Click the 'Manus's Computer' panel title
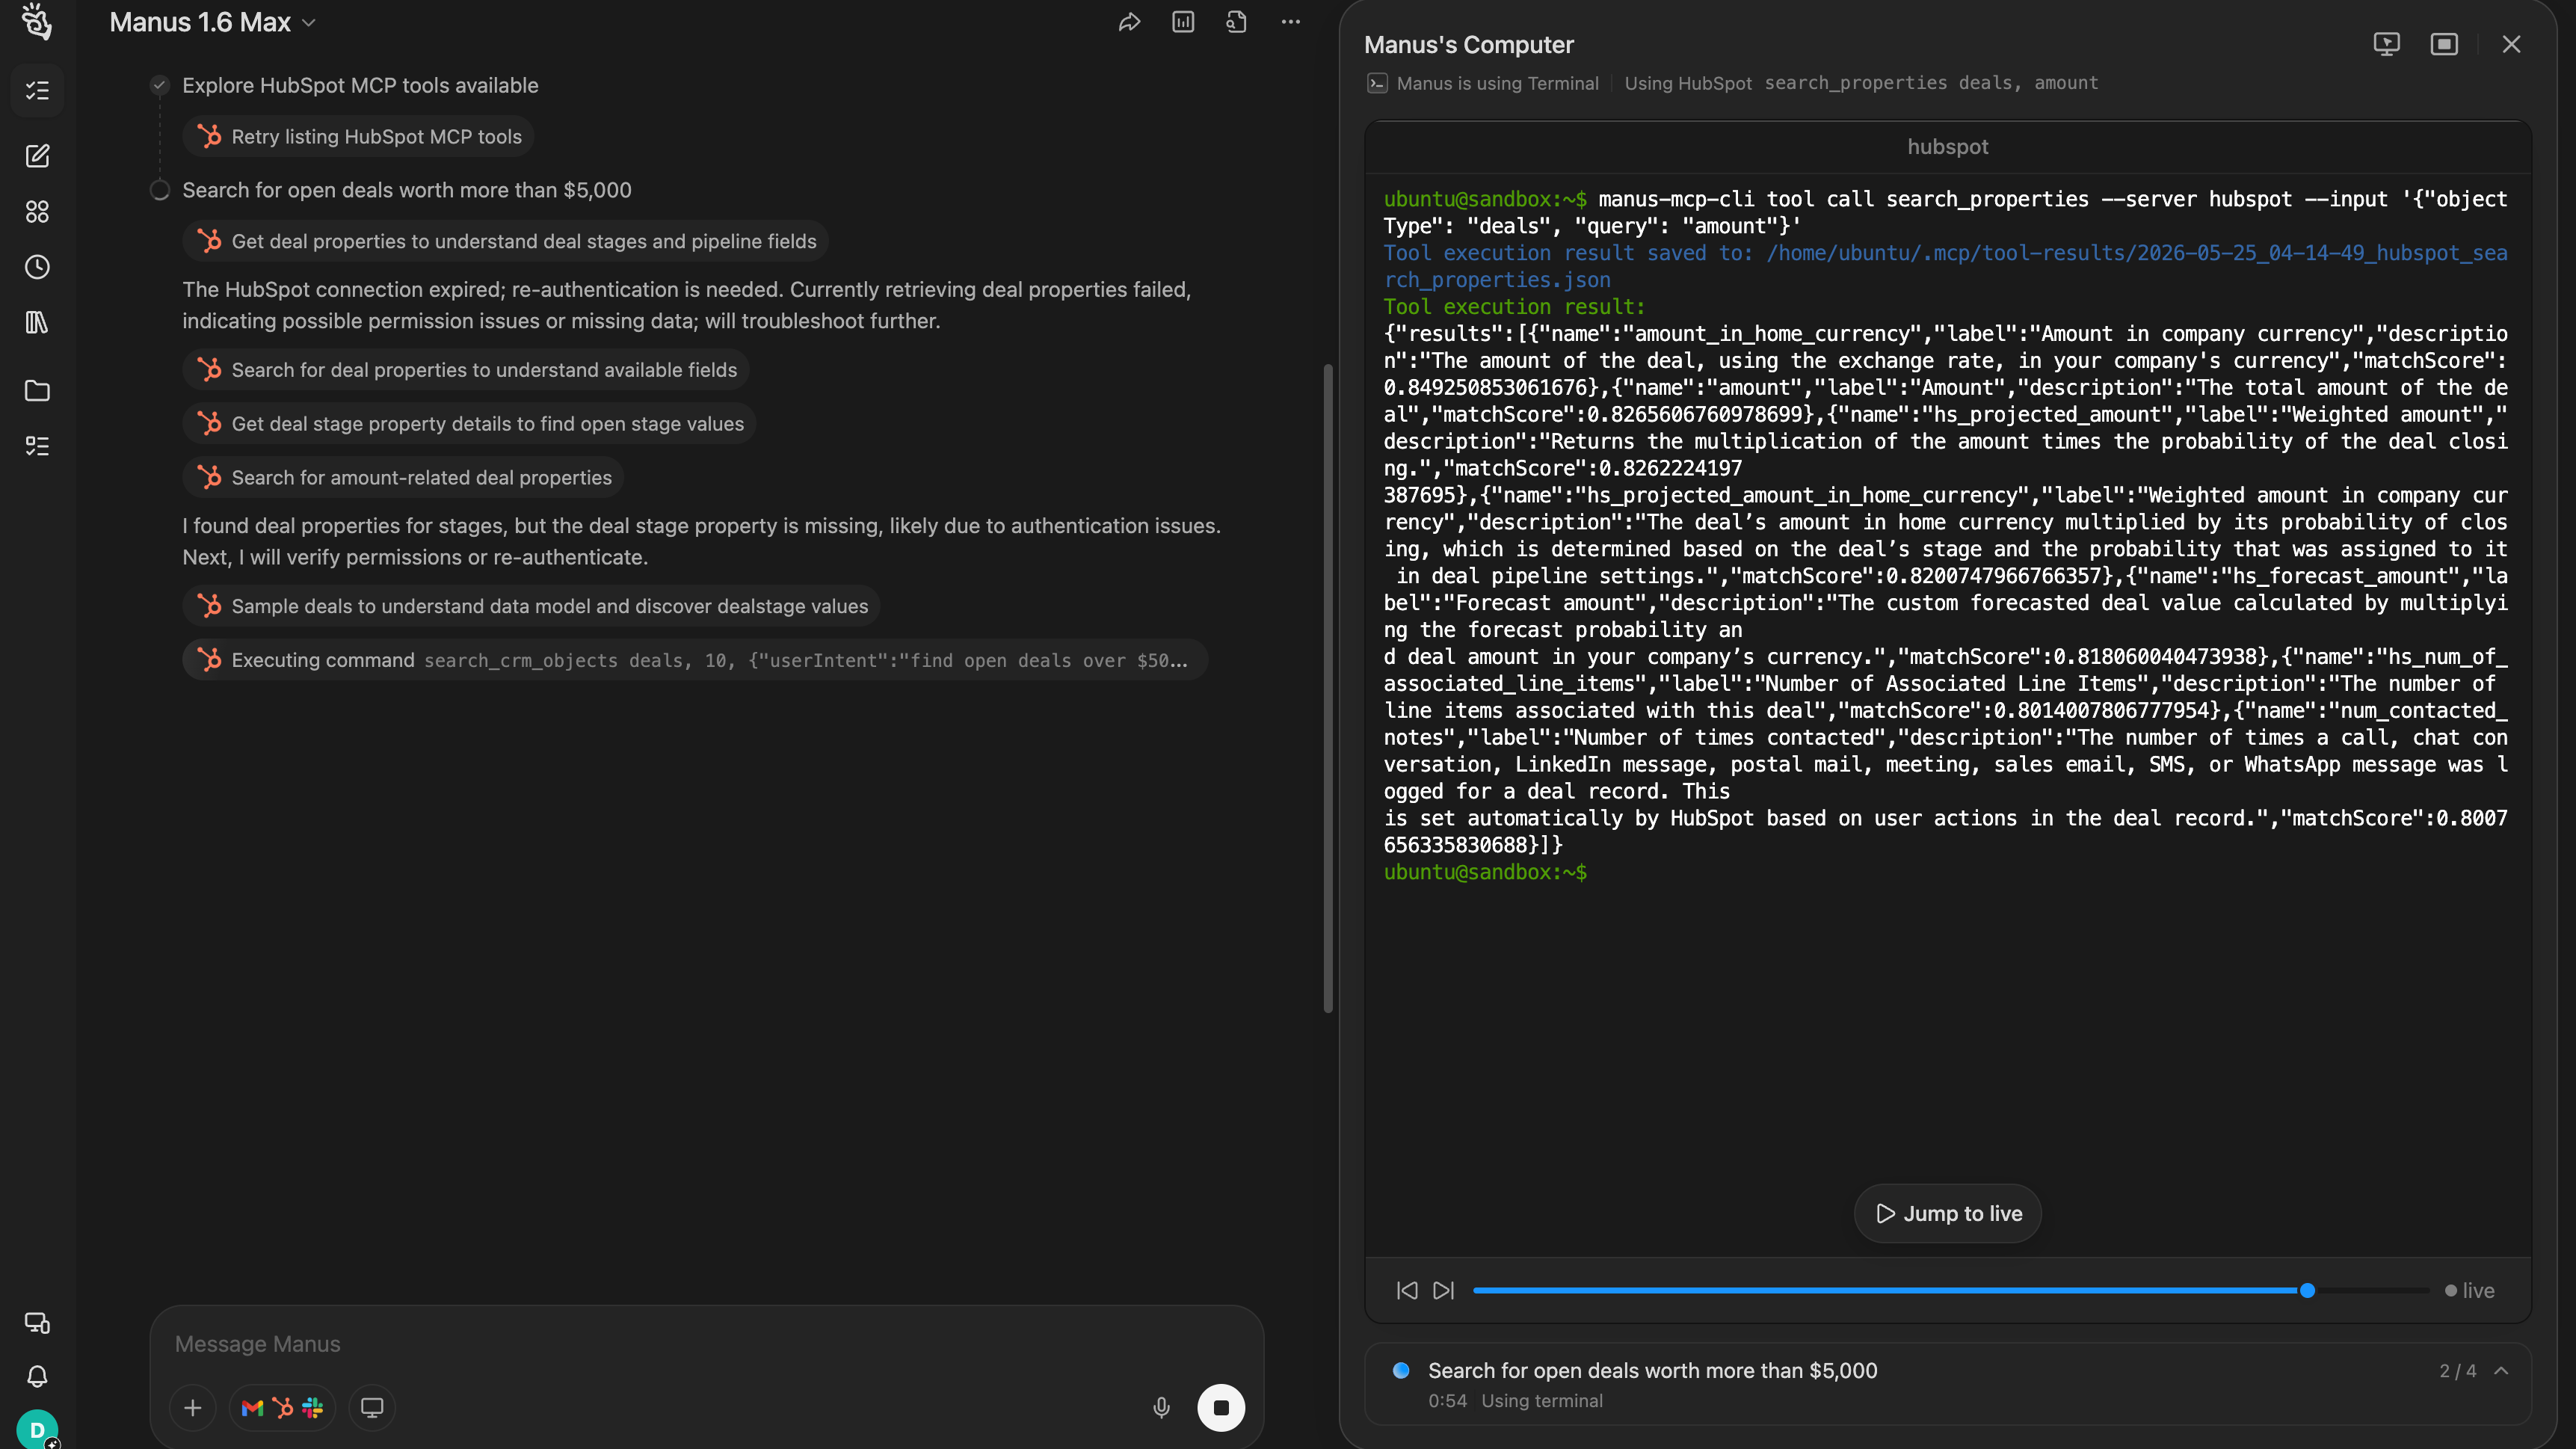This screenshot has width=2576, height=1449. [1468, 44]
